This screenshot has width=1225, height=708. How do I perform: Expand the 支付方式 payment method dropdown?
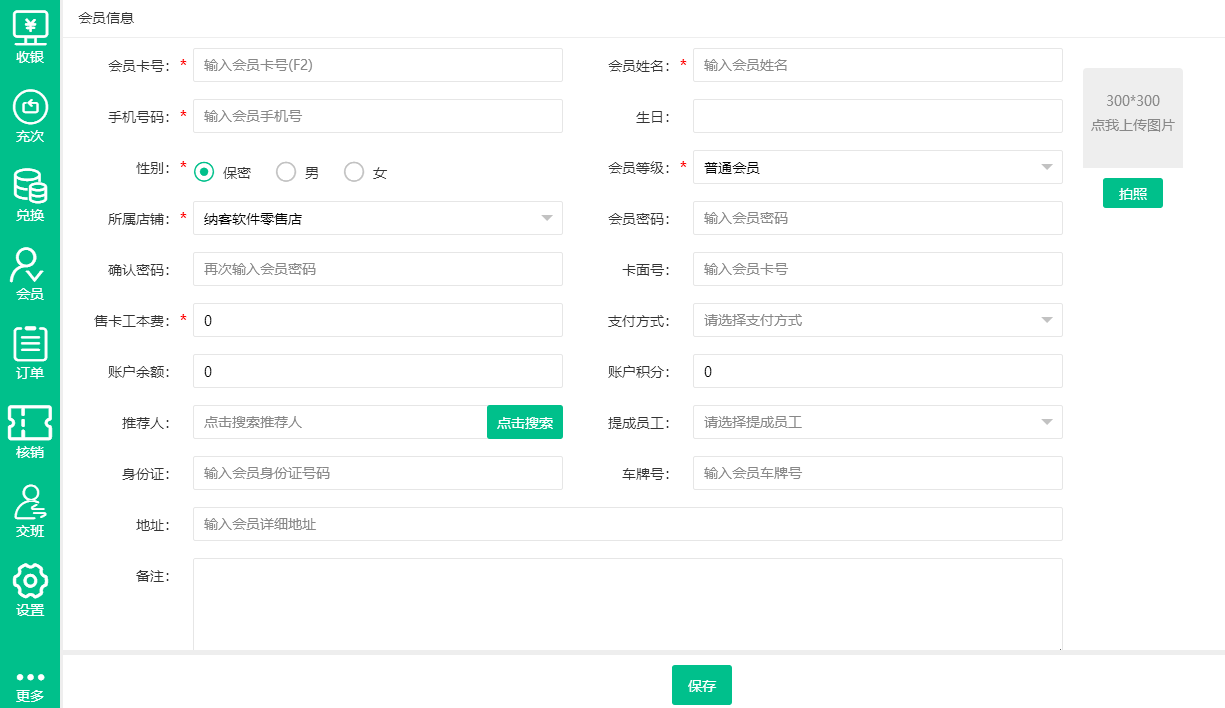1046,320
